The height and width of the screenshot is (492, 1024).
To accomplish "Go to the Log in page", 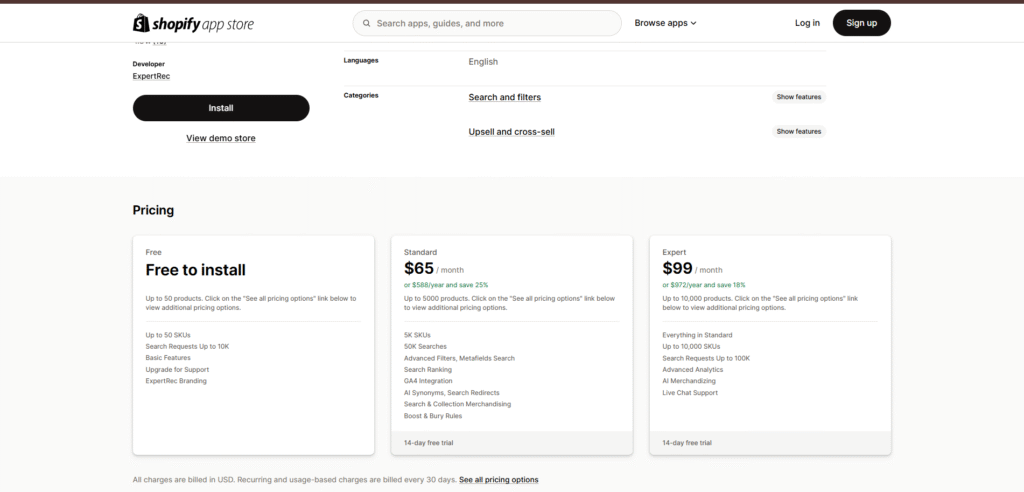I will (x=807, y=23).
